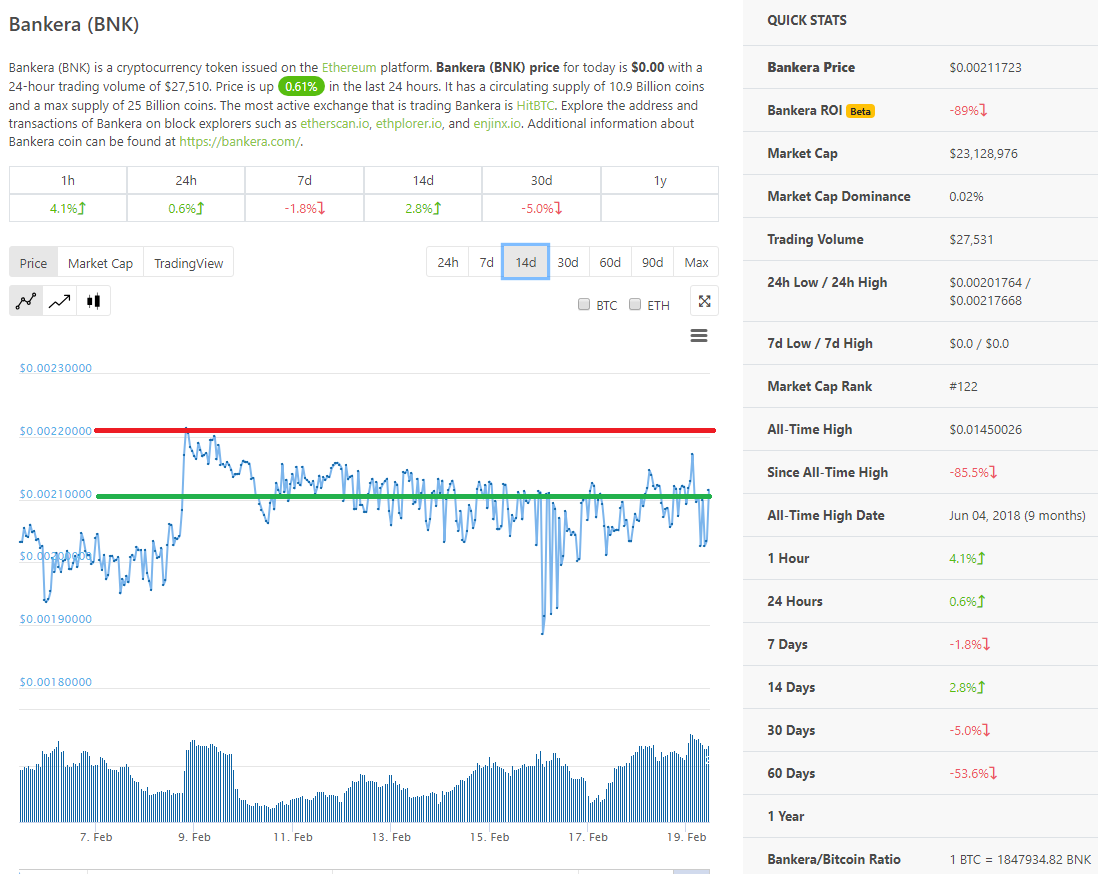
Task: Switch to the Market Cap tab
Action: [100, 263]
